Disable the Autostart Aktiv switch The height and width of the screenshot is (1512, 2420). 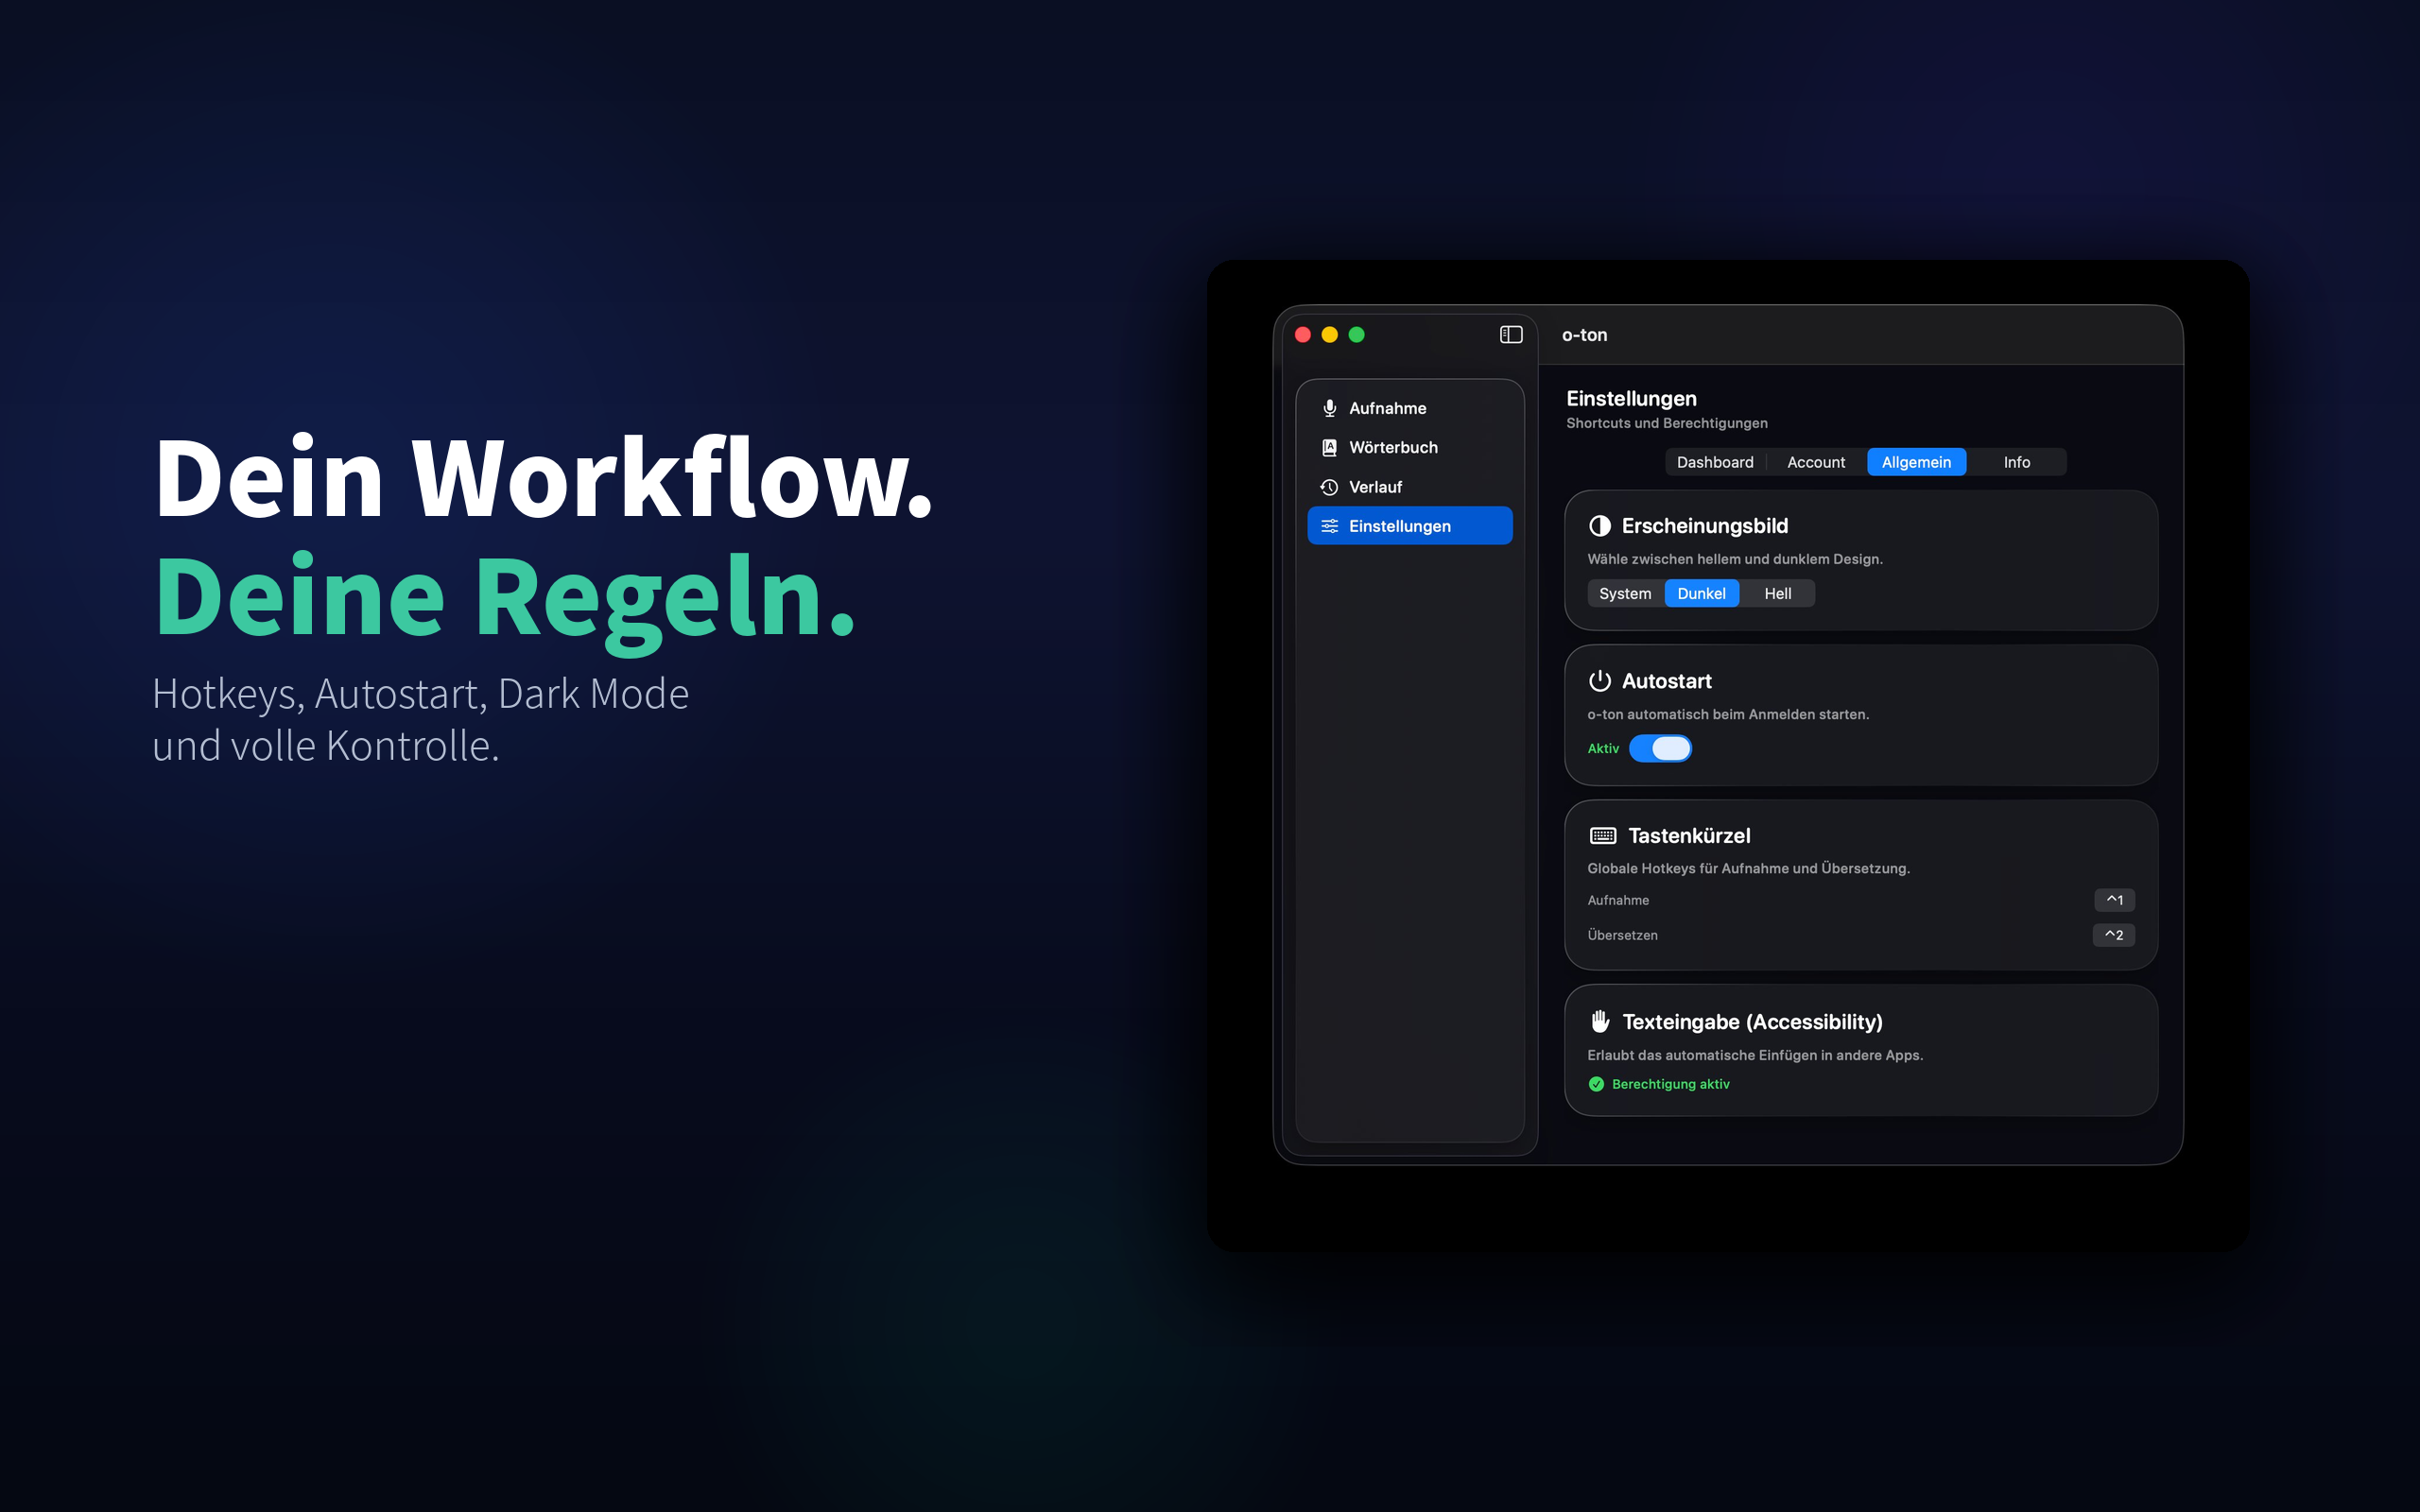1661,748
